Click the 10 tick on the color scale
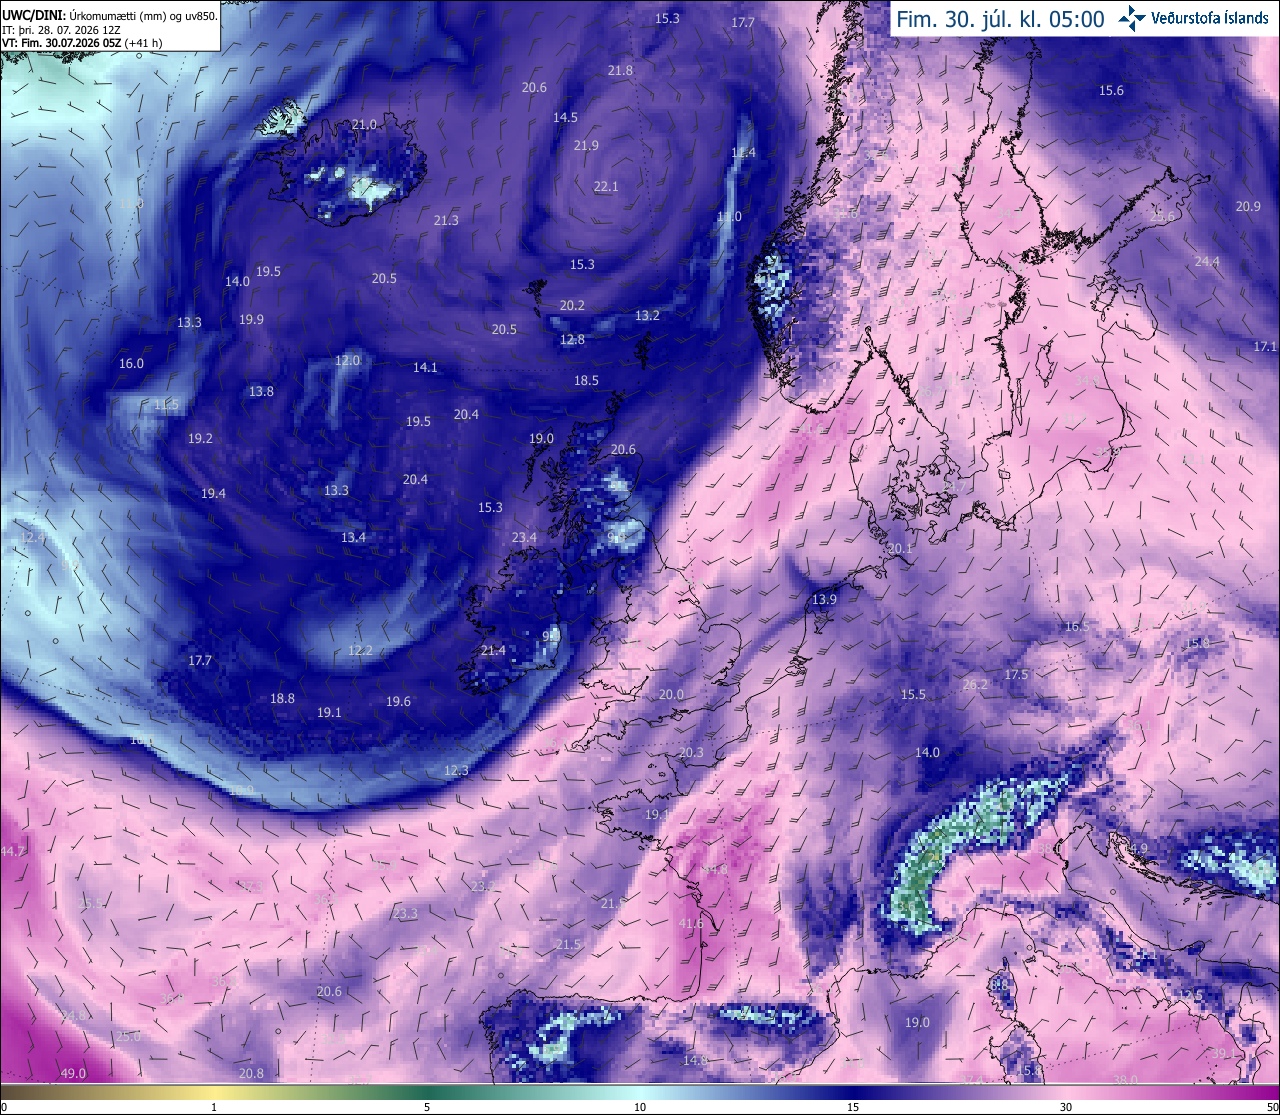 [x=640, y=1107]
